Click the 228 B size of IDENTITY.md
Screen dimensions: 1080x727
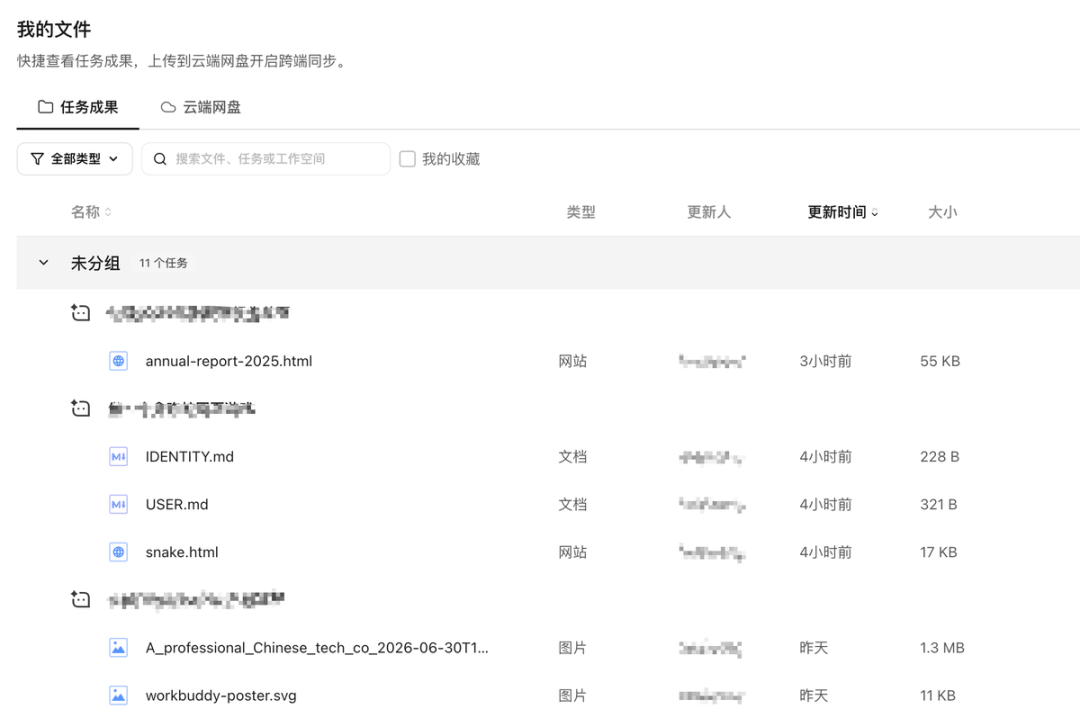pos(939,457)
